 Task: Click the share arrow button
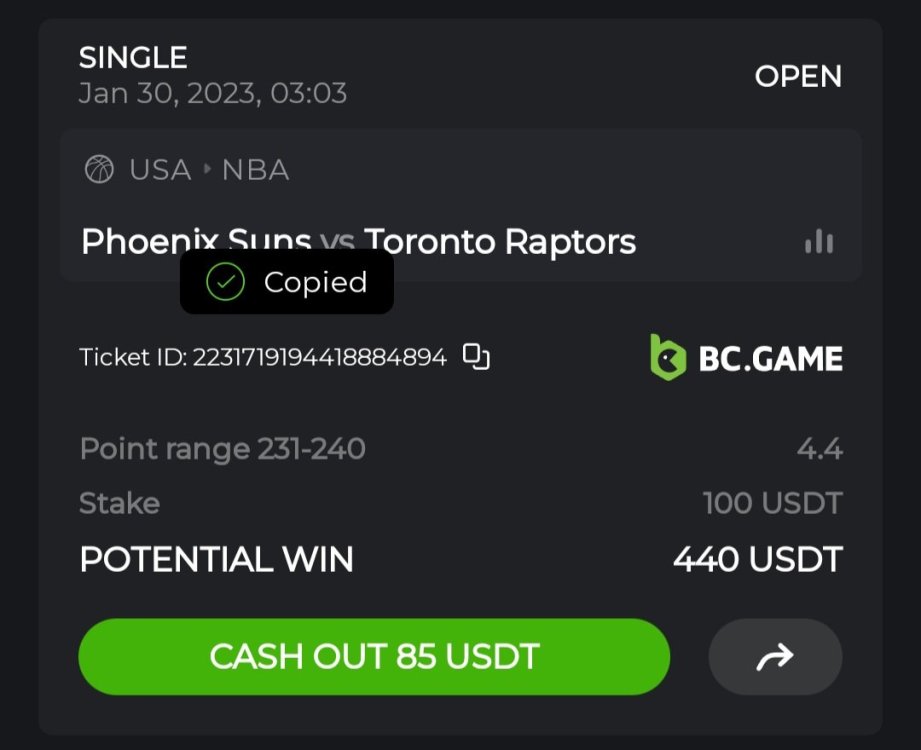tap(775, 656)
